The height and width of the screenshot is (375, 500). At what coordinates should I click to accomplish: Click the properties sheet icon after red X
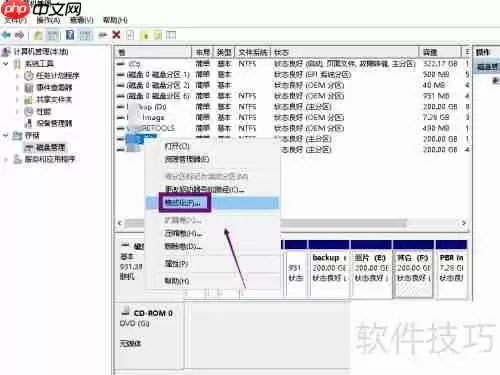pos(130,35)
